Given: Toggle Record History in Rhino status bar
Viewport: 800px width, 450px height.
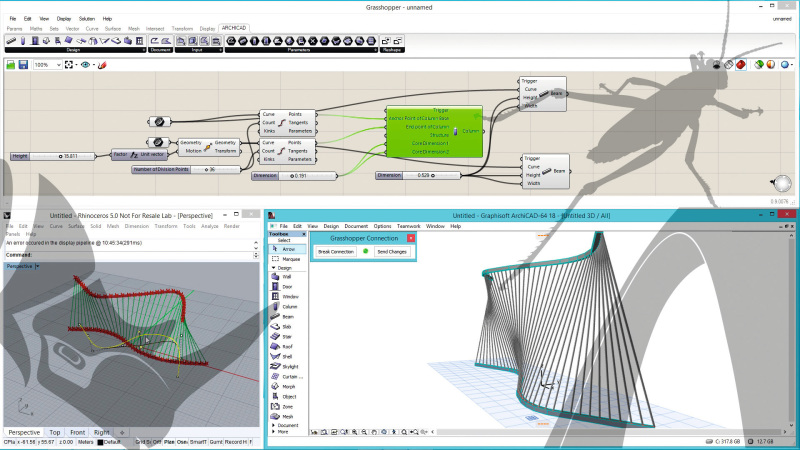Looking at the screenshot, I should pos(238,442).
